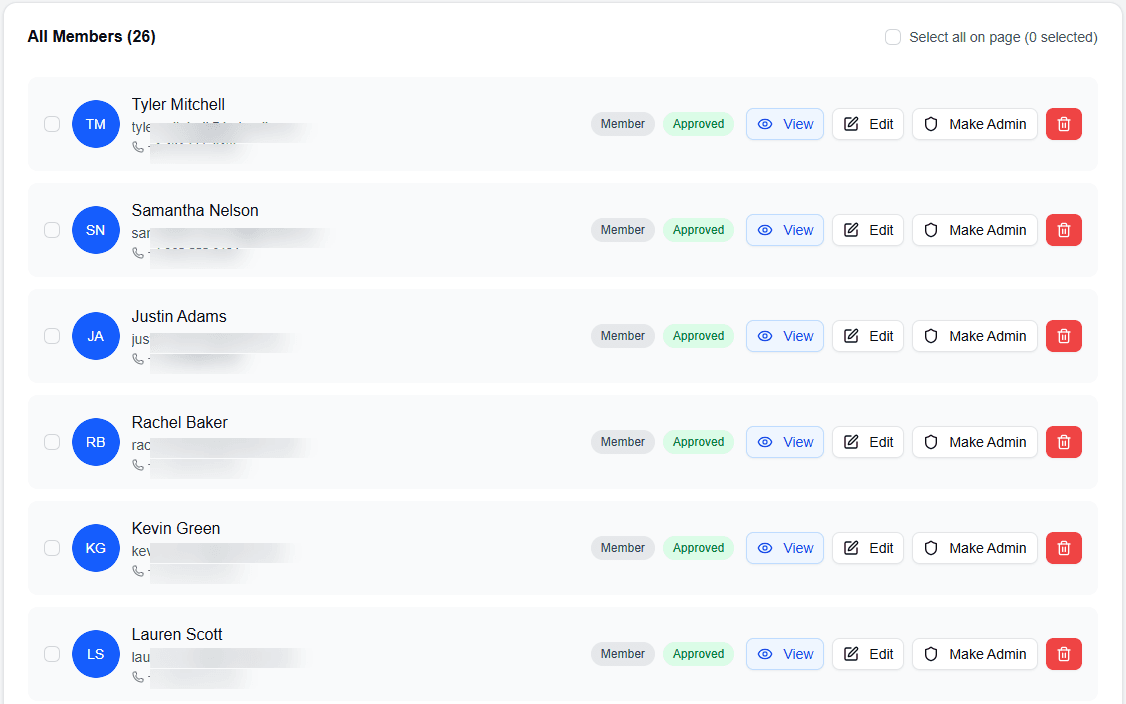Click the Member badge on Rachel Baker's row
The height and width of the screenshot is (704, 1126).
622,442
